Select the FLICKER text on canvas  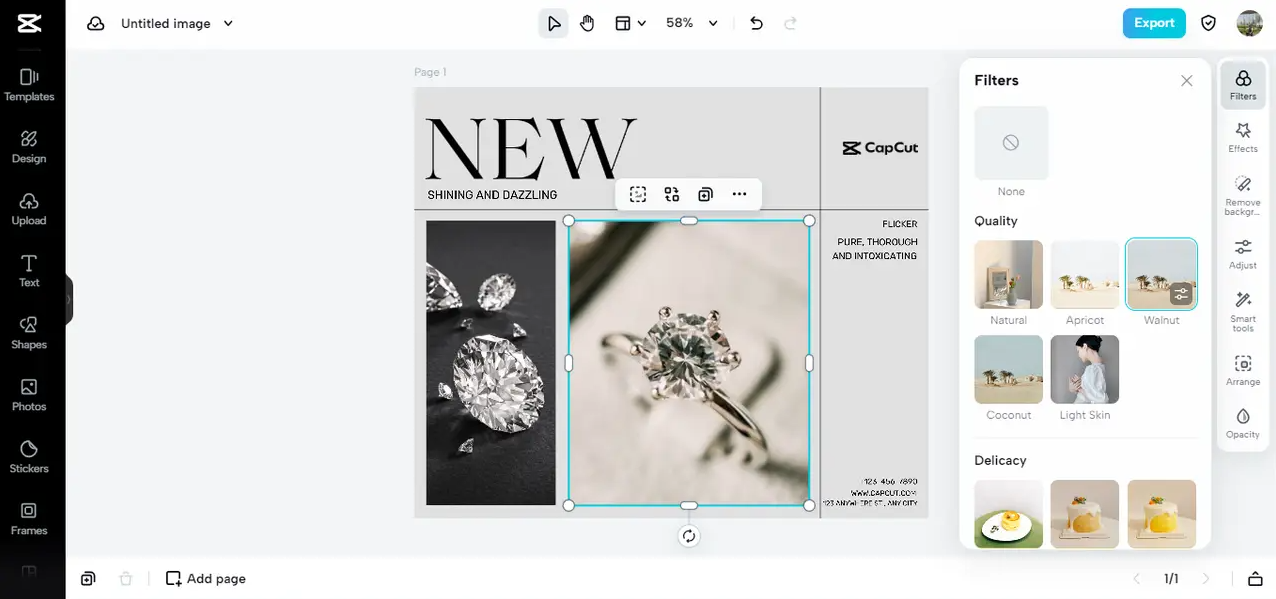pyautogui.click(x=900, y=224)
